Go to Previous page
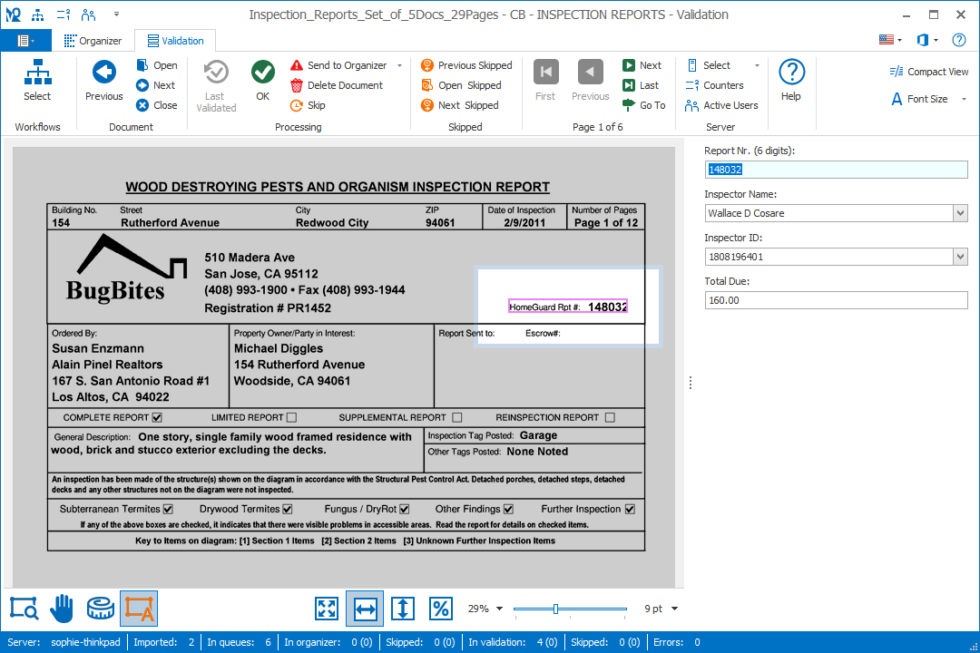The image size is (980, 653). click(590, 81)
